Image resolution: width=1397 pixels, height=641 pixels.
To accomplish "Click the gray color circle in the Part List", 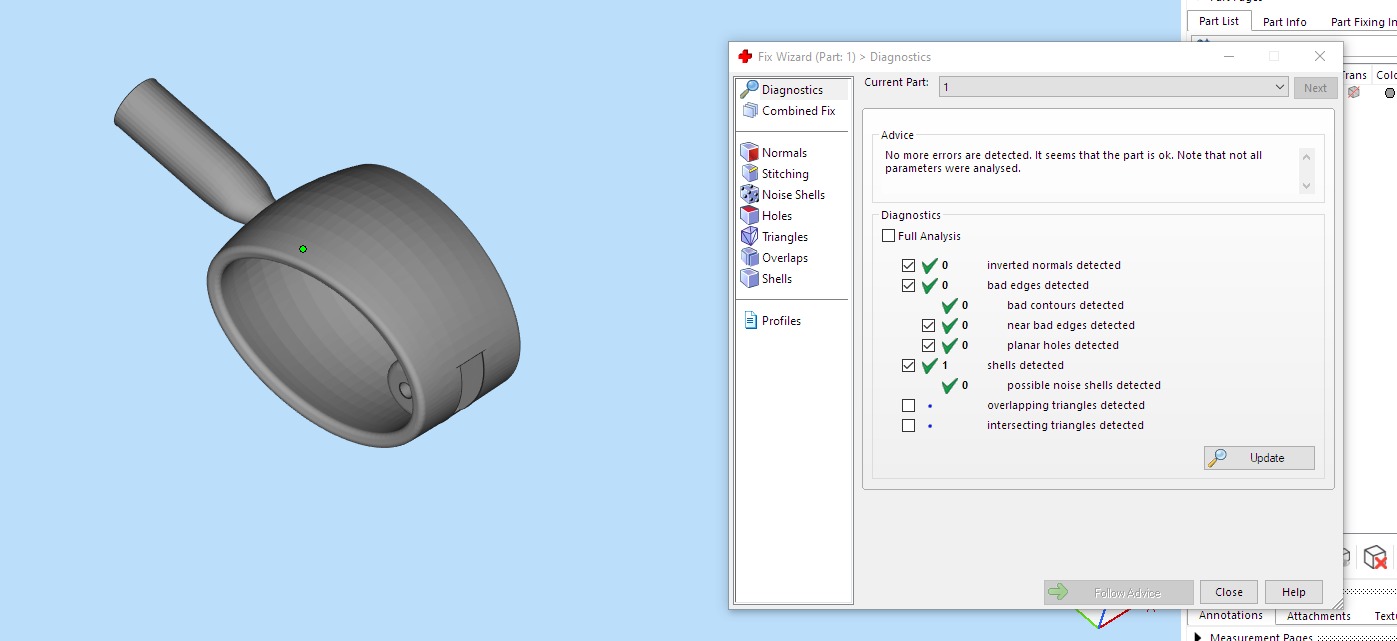I will (x=1389, y=92).
